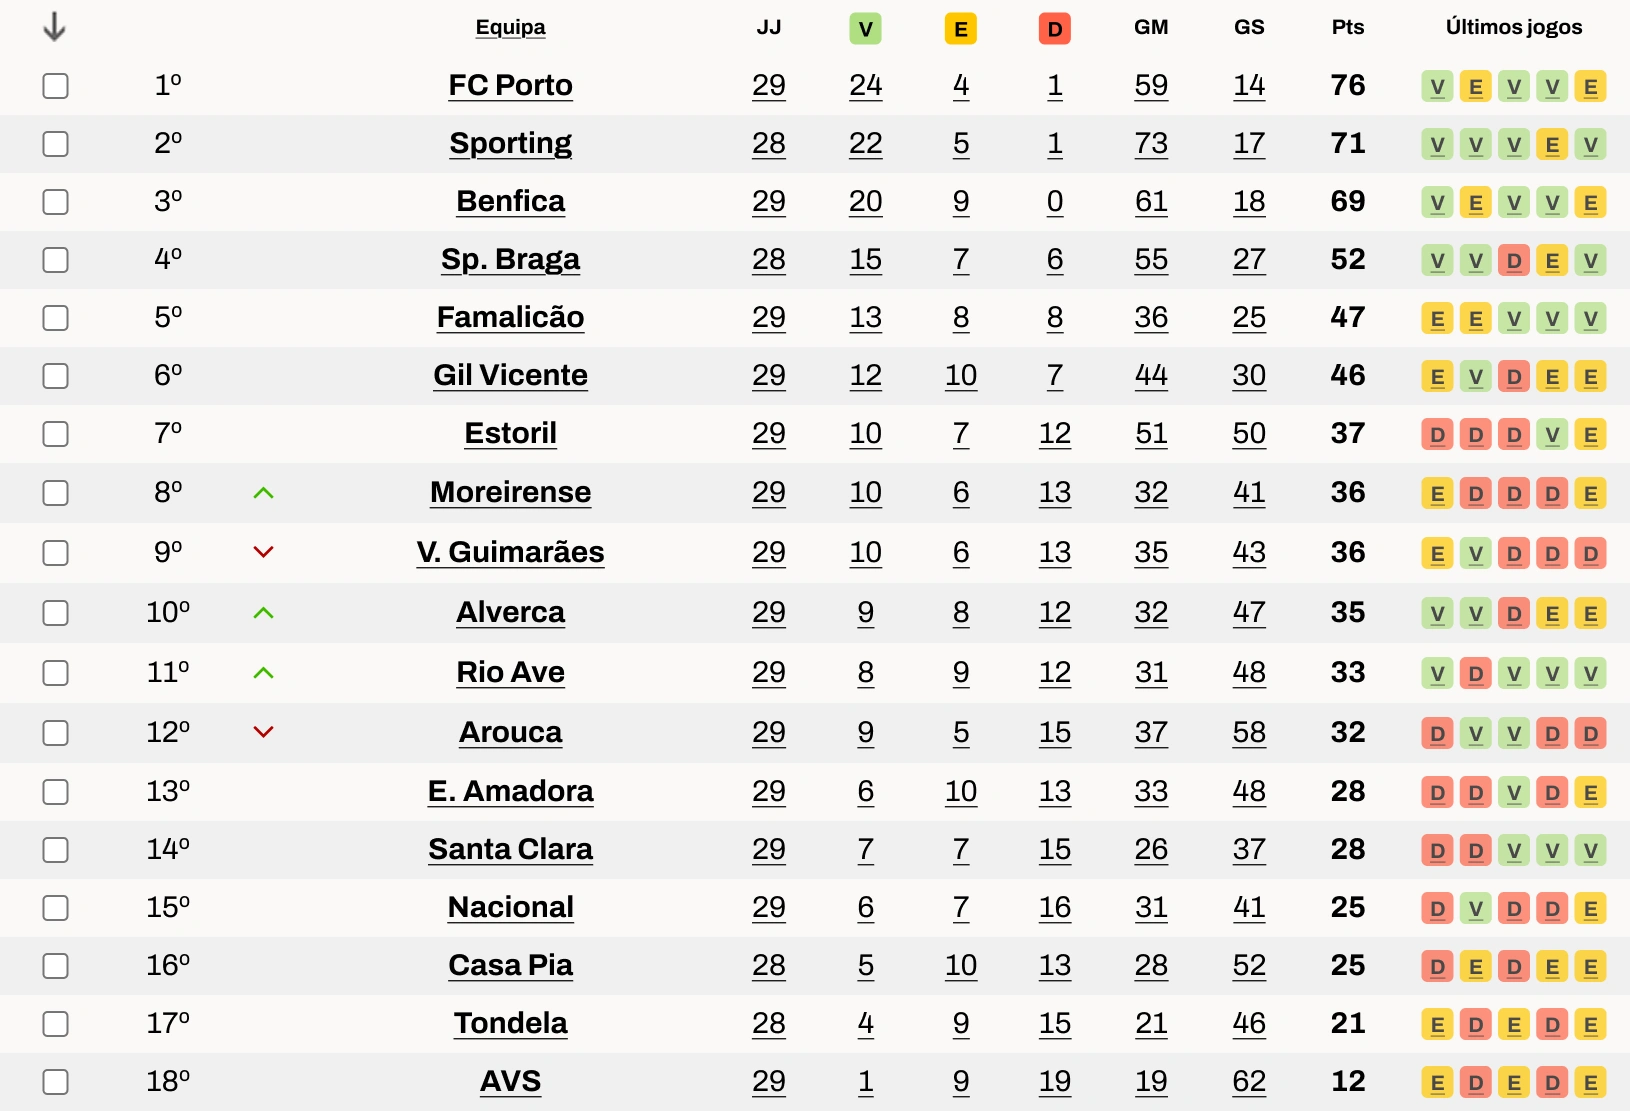This screenshot has width=1630, height=1111.
Task: Select the 'E' badge in Sporting's last results
Action: pyautogui.click(x=1553, y=144)
